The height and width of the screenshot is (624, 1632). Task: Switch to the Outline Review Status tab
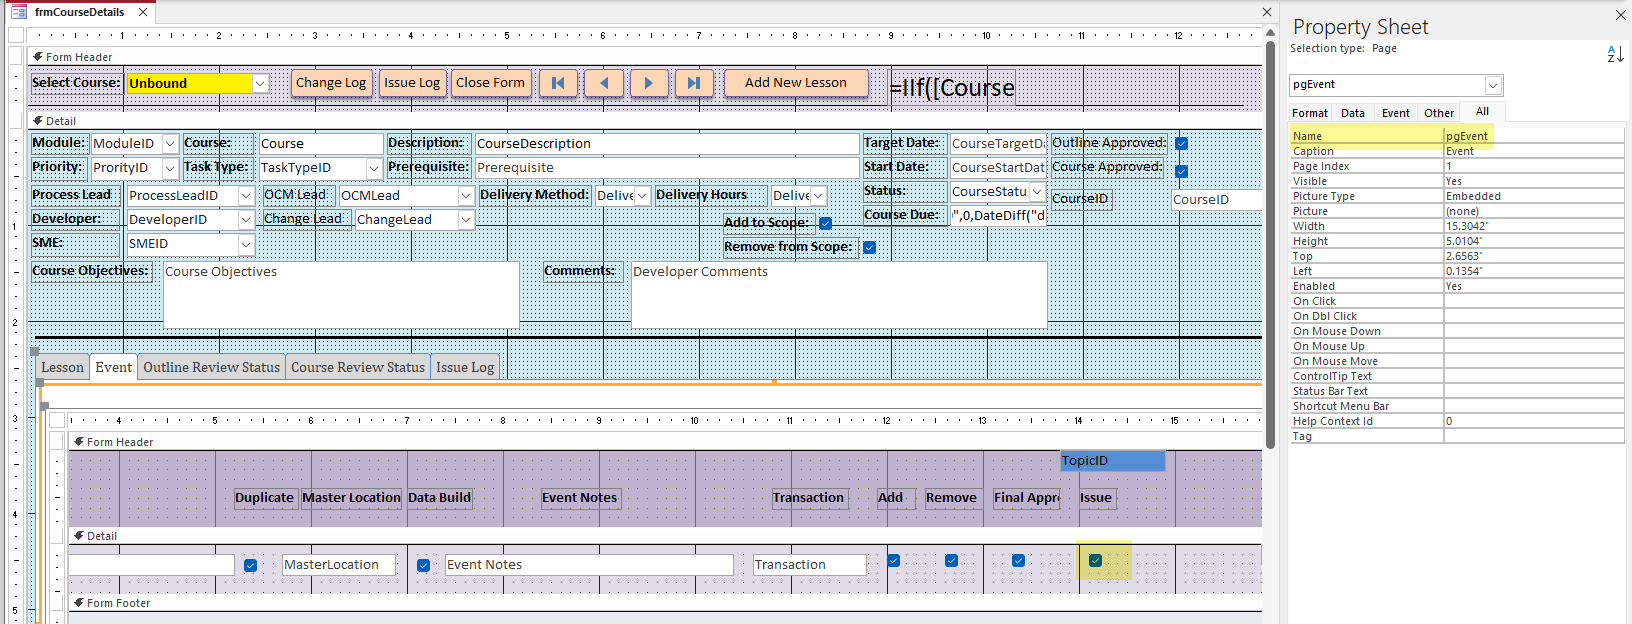[x=211, y=367]
